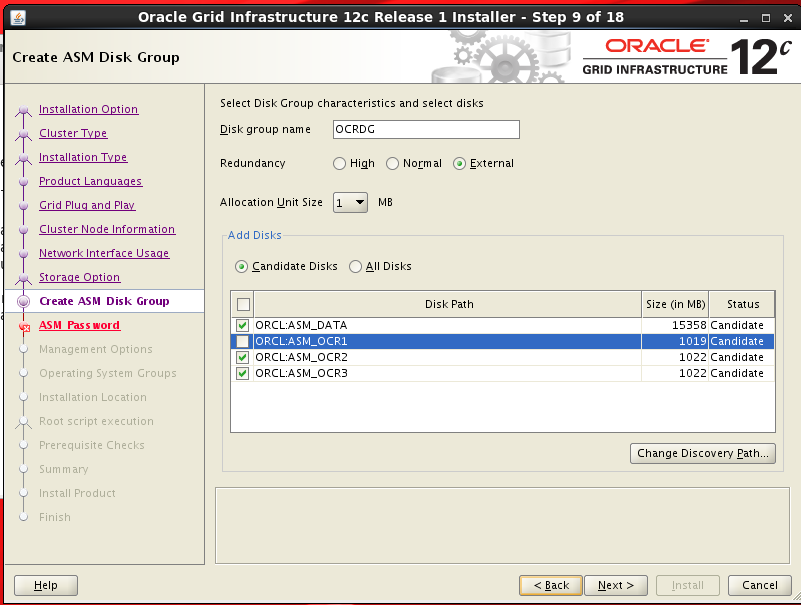Go to Grid Plug and Play step
The width and height of the screenshot is (801, 605).
coord(87,205)
